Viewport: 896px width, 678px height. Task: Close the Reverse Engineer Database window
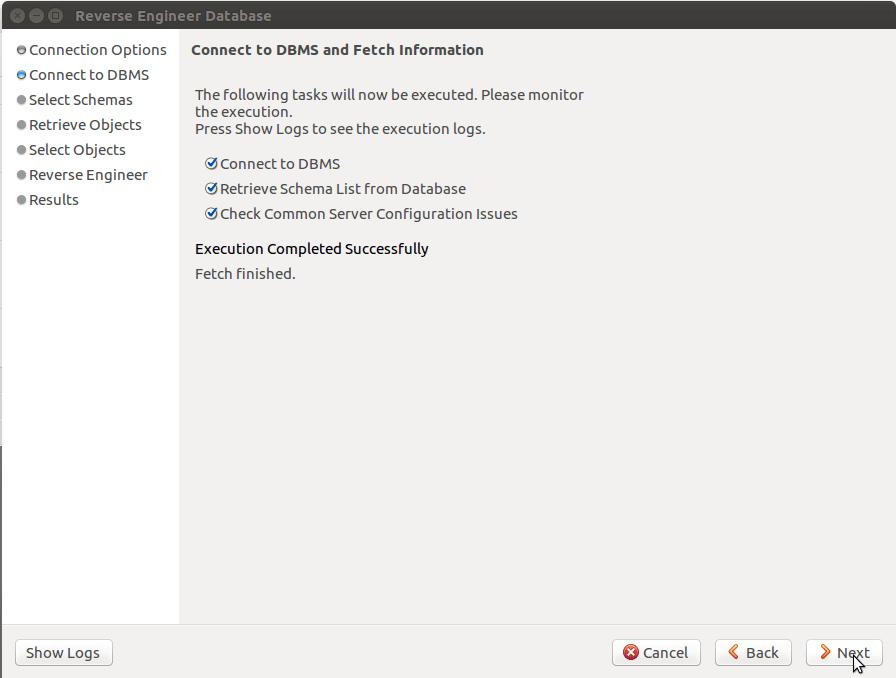pos(17,16)
